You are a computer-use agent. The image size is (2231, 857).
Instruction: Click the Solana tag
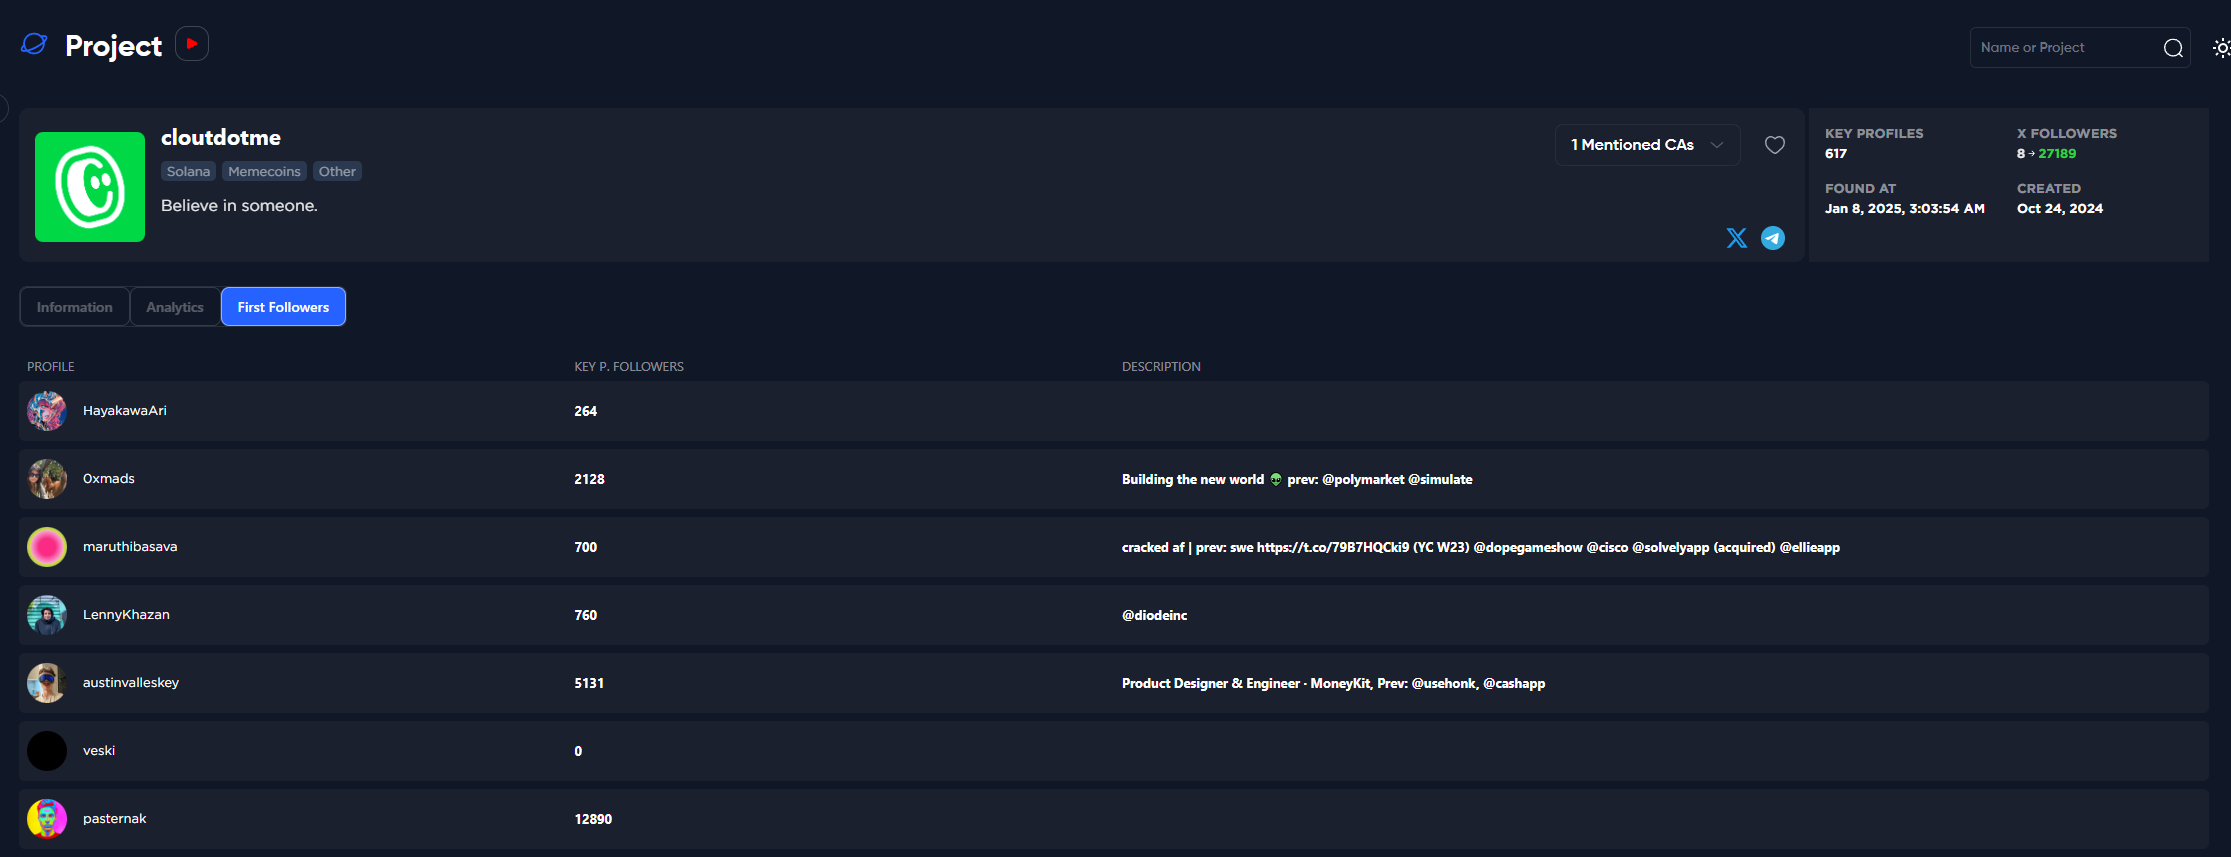pyautogui.click(x=188, y=172)
